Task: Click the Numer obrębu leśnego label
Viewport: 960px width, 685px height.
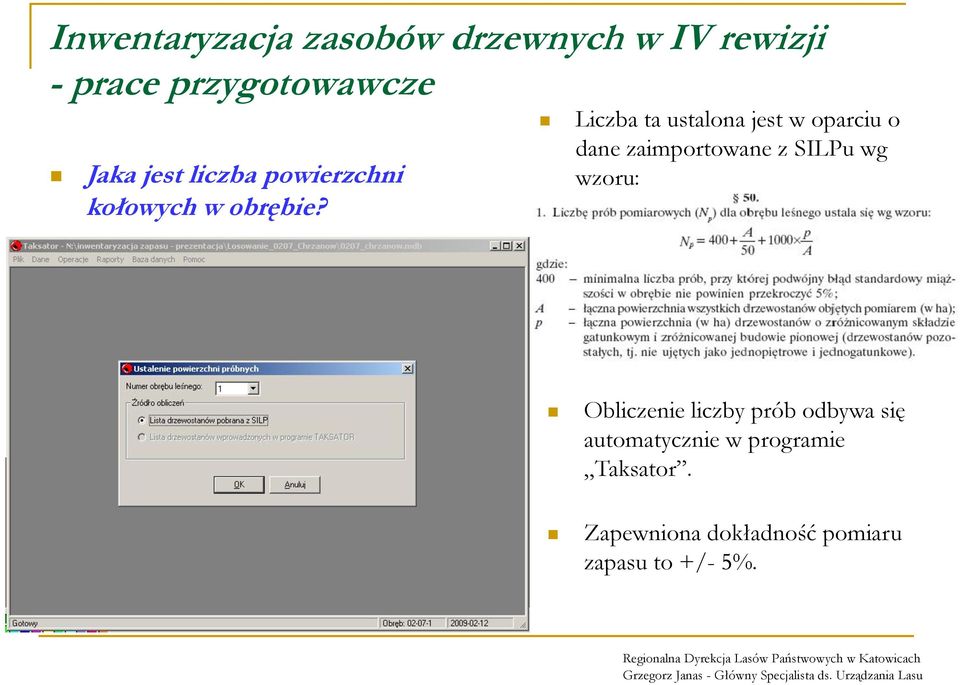Action: pyautogui.click(x=164, y=386)
